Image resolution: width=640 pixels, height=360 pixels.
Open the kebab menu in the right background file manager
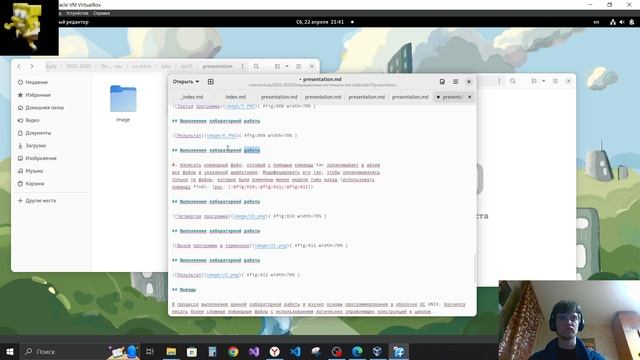499,81
